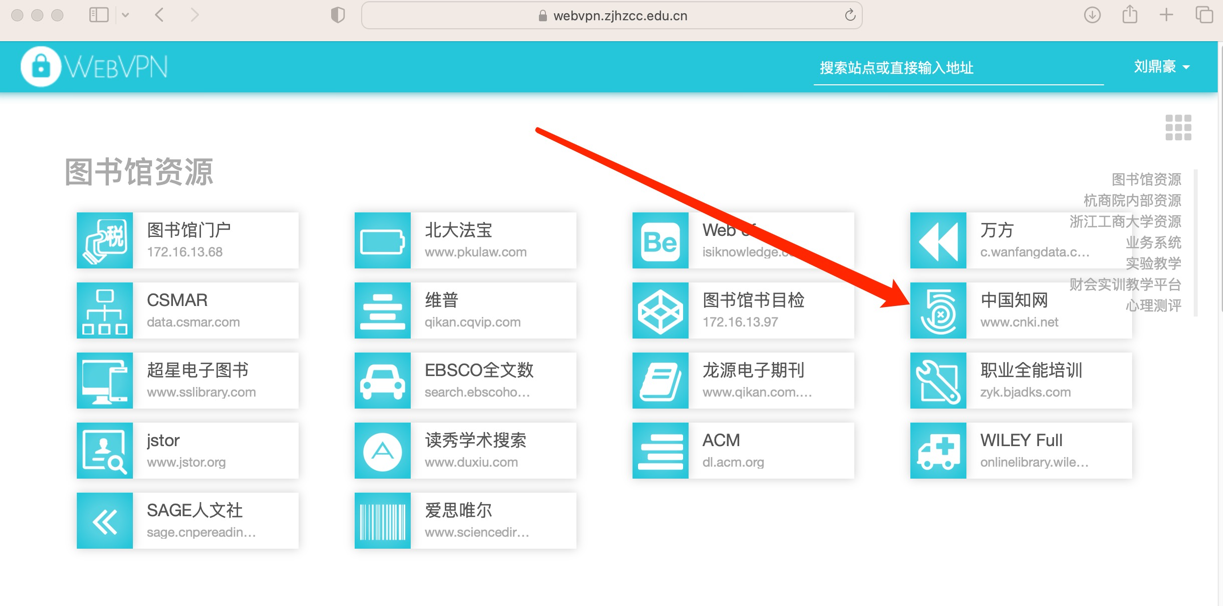Open 超星电子图书 monitor icon
1223x606 pixels.
tap(105, 380)
